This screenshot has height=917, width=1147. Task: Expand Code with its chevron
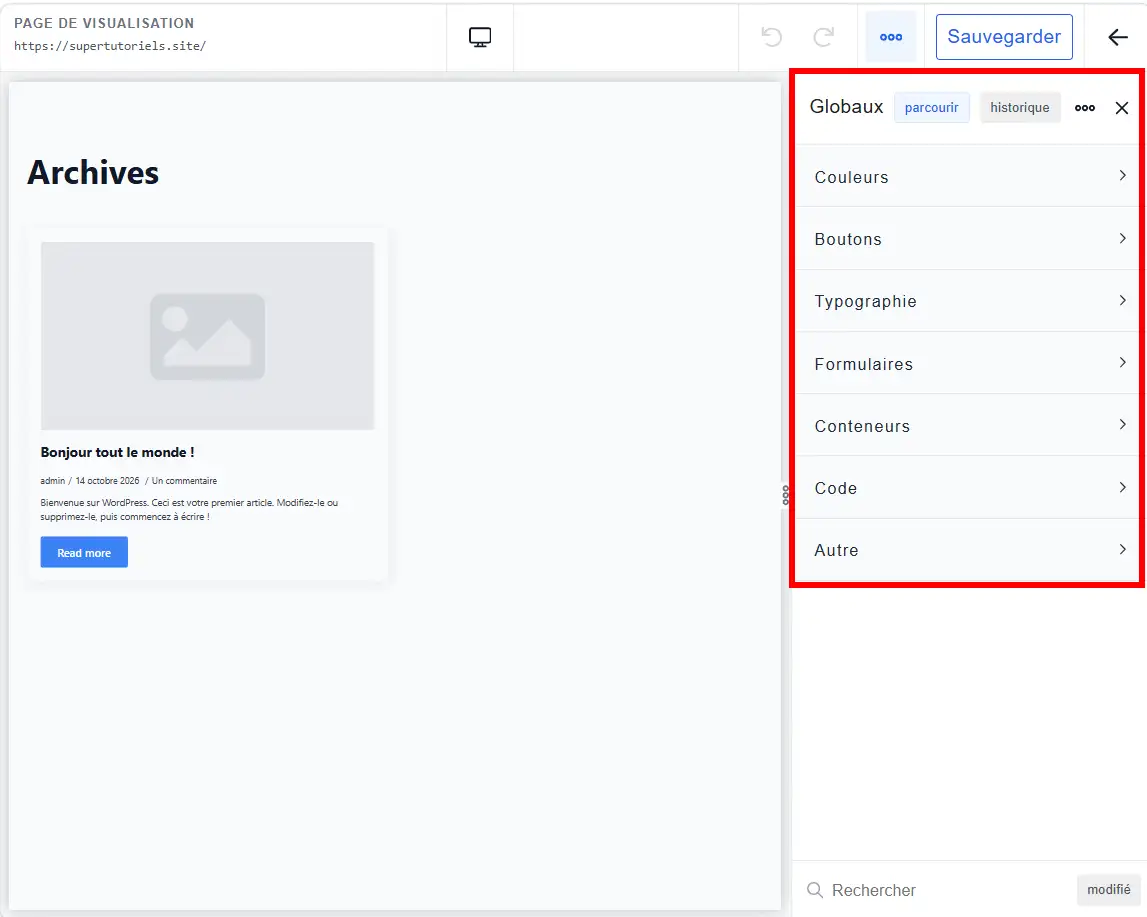coord(1122,488)
